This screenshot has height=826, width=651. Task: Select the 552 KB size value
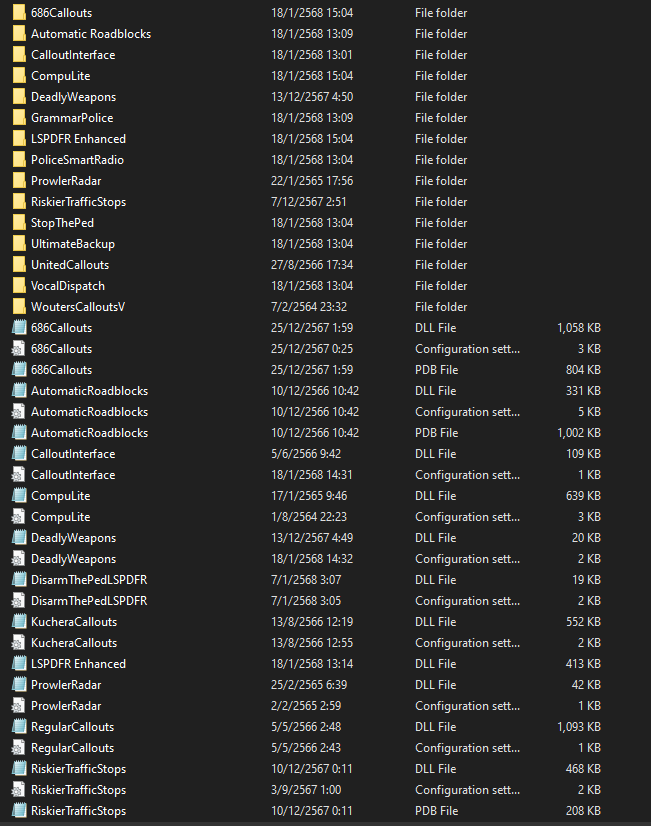[x=583, y=622]
